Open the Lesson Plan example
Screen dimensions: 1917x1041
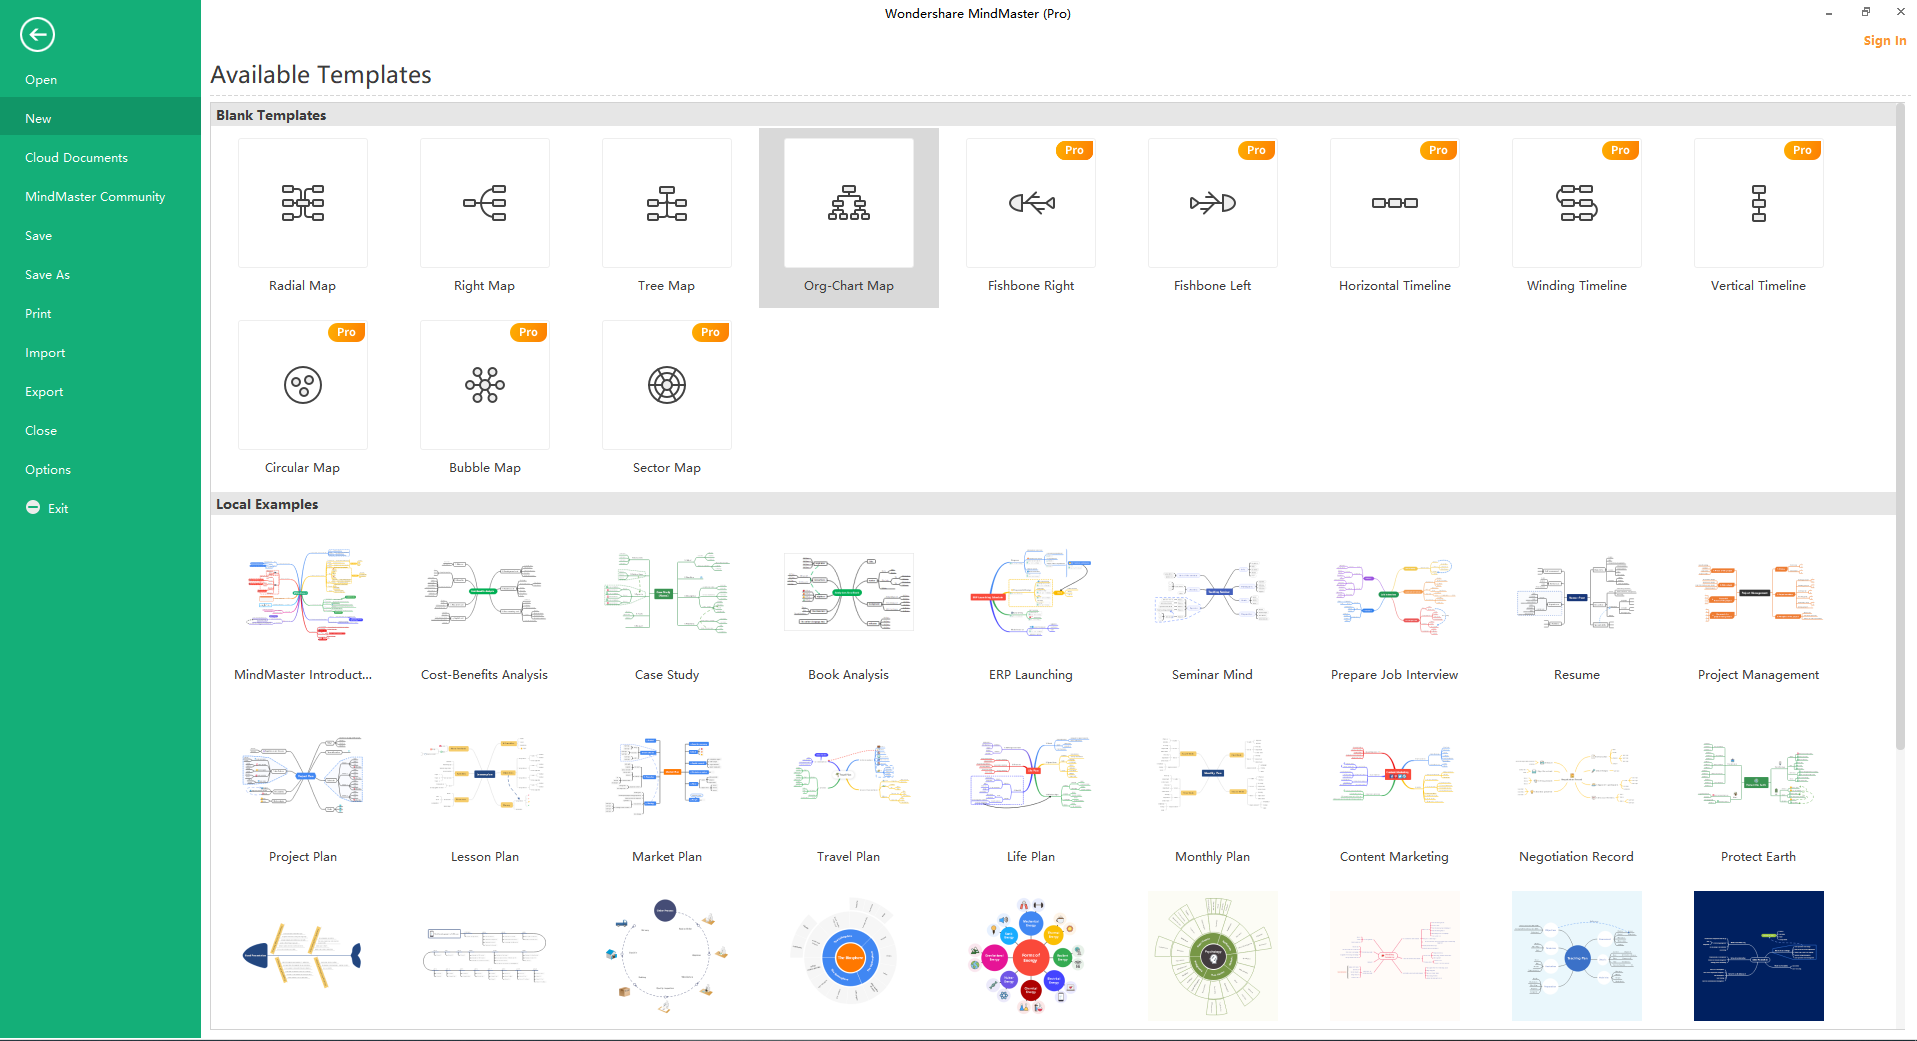coord(485,774)
